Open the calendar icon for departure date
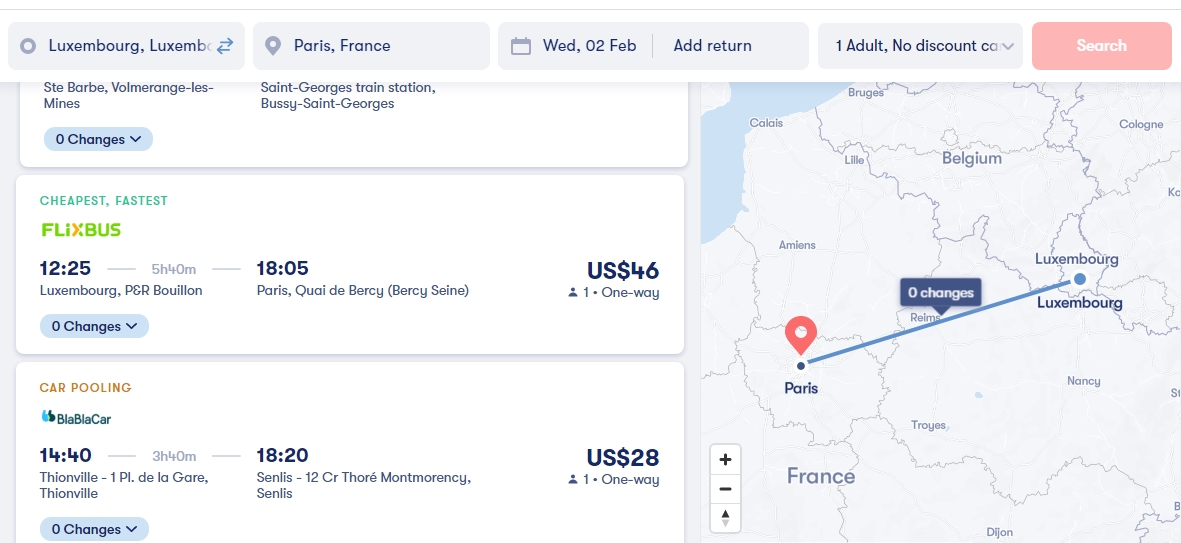Screen dimensions: 1181x543 pos(520,46)
